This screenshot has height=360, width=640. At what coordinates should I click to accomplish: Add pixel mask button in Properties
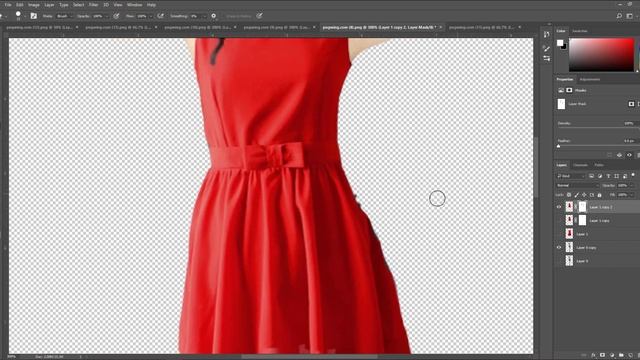tap(631, 104)
